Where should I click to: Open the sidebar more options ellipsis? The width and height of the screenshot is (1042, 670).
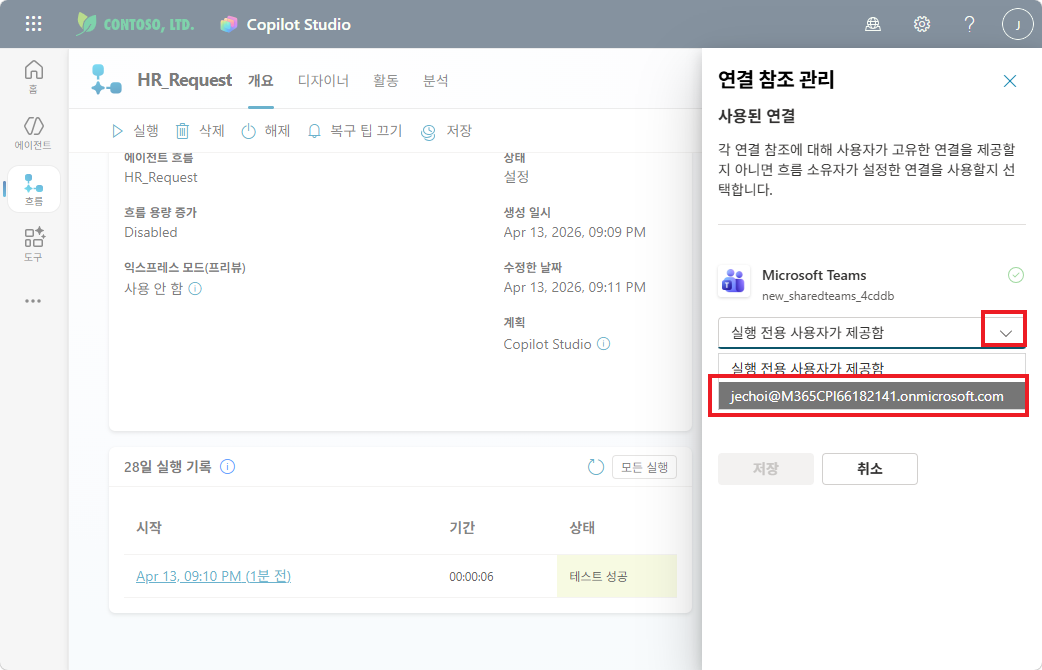point(33,301)
